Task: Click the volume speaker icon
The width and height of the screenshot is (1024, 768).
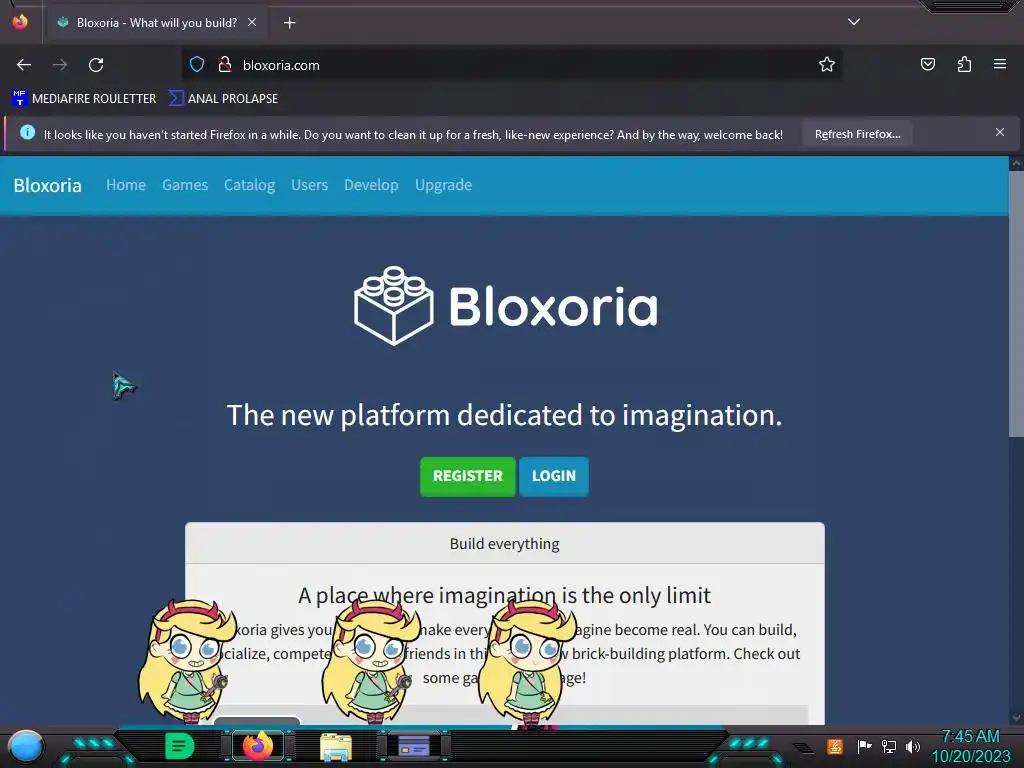Action: 913,746
